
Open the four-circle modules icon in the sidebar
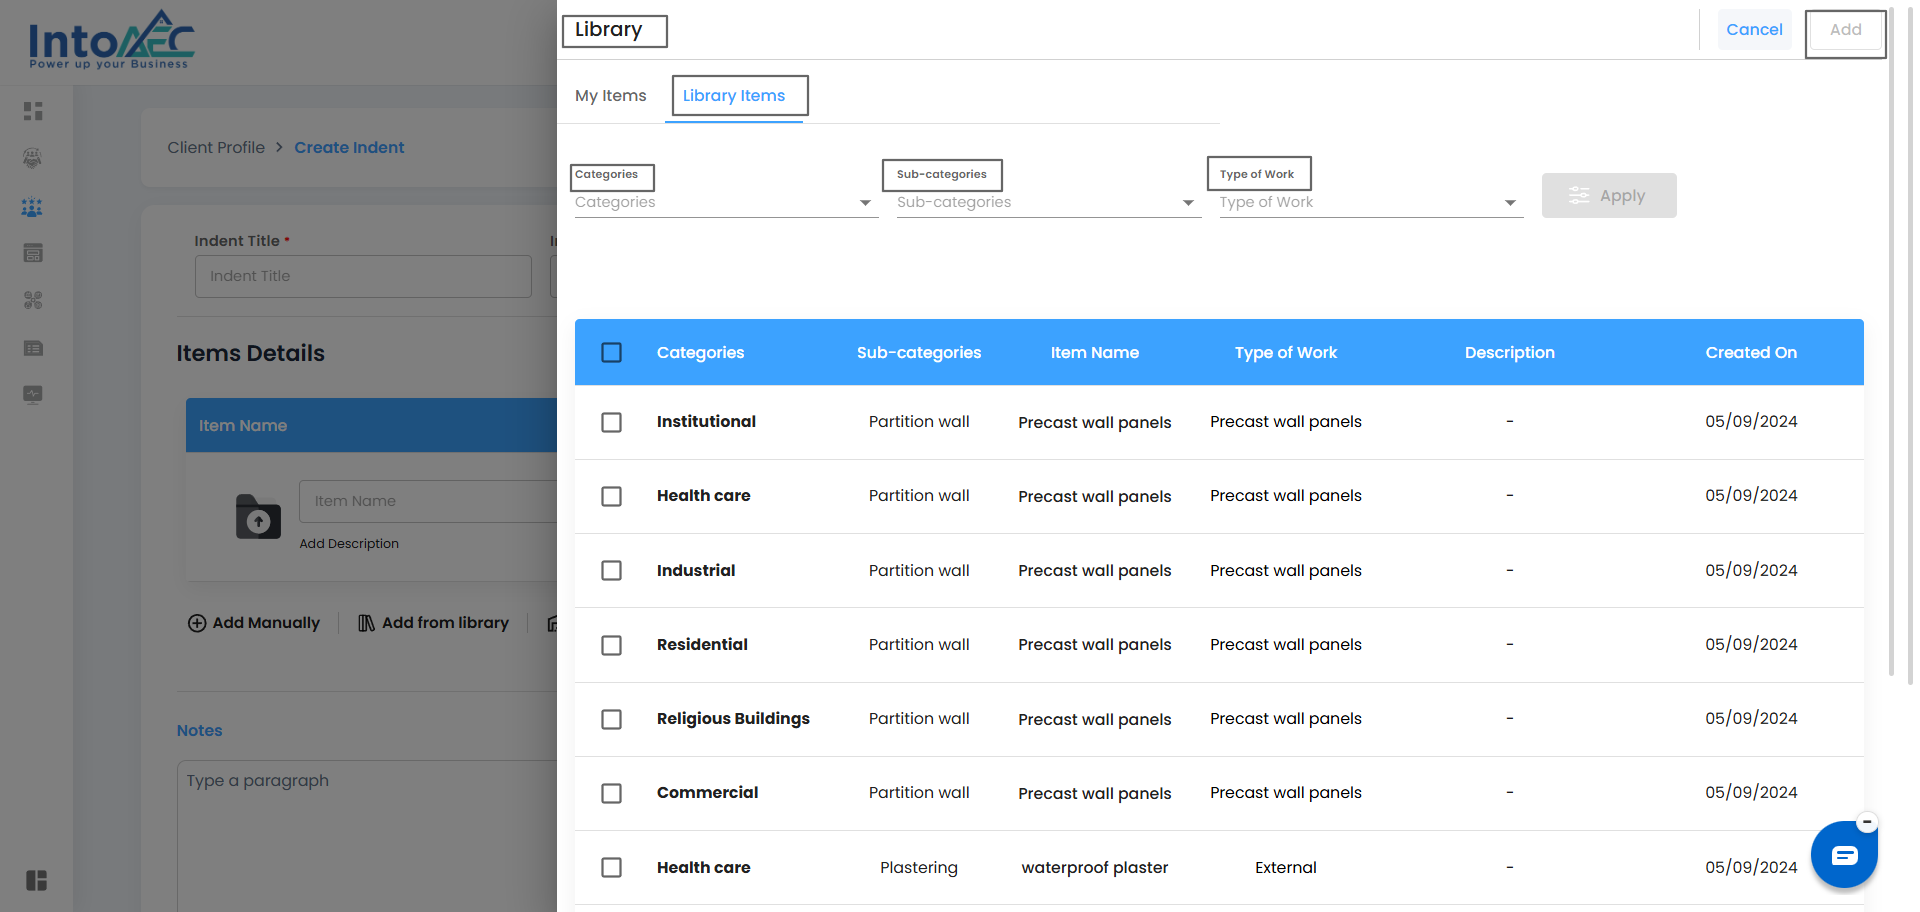coord(33,300)
